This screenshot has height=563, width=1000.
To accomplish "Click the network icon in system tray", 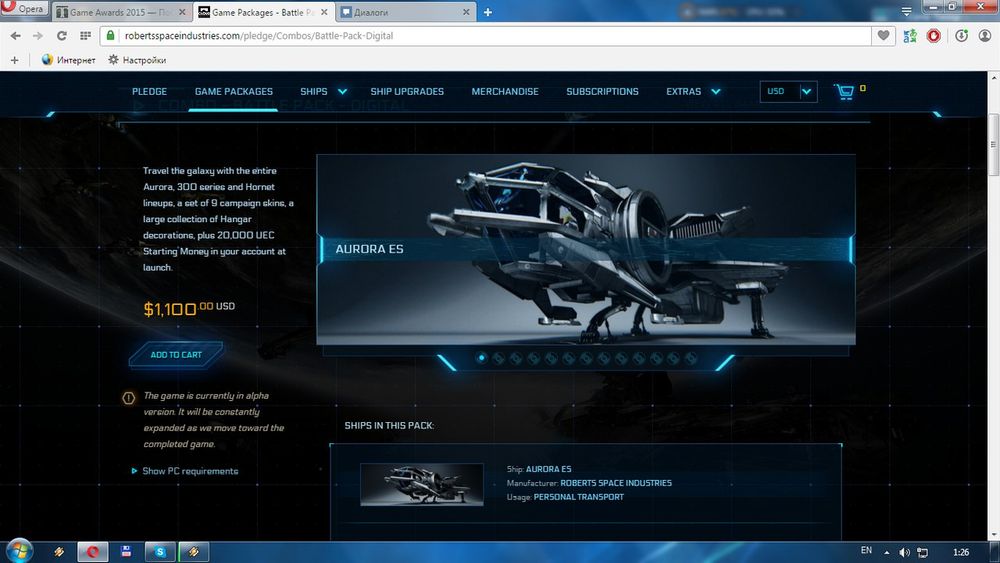I will point(922,552).
